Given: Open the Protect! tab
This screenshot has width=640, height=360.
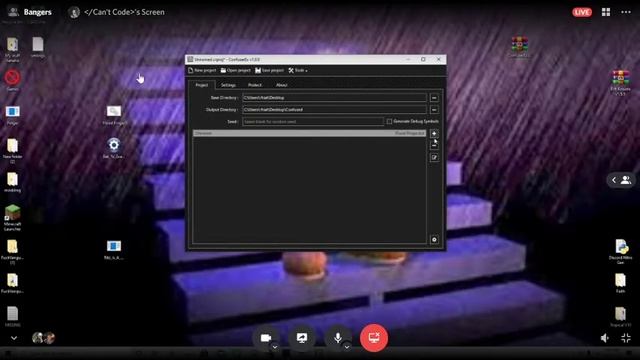Looking at the screenshot, I should [255, 85].
